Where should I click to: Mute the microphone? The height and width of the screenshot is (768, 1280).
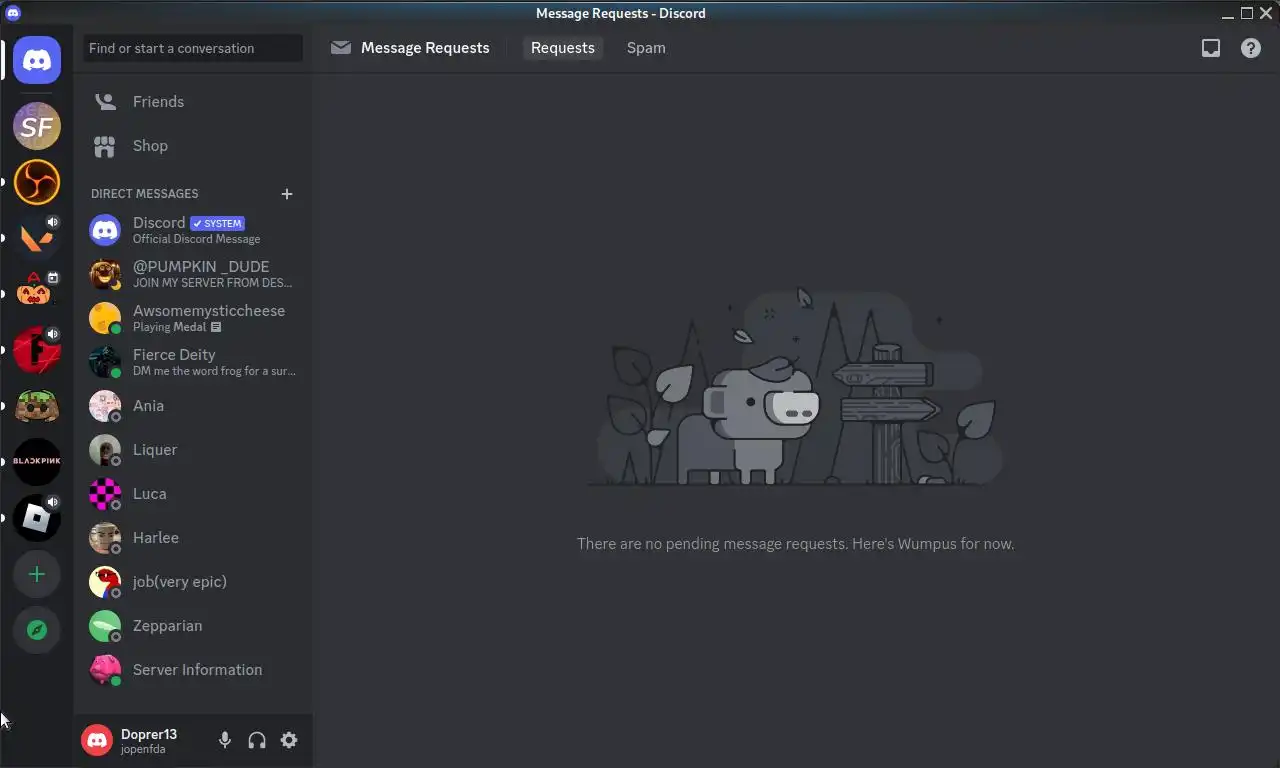point(225,740)
